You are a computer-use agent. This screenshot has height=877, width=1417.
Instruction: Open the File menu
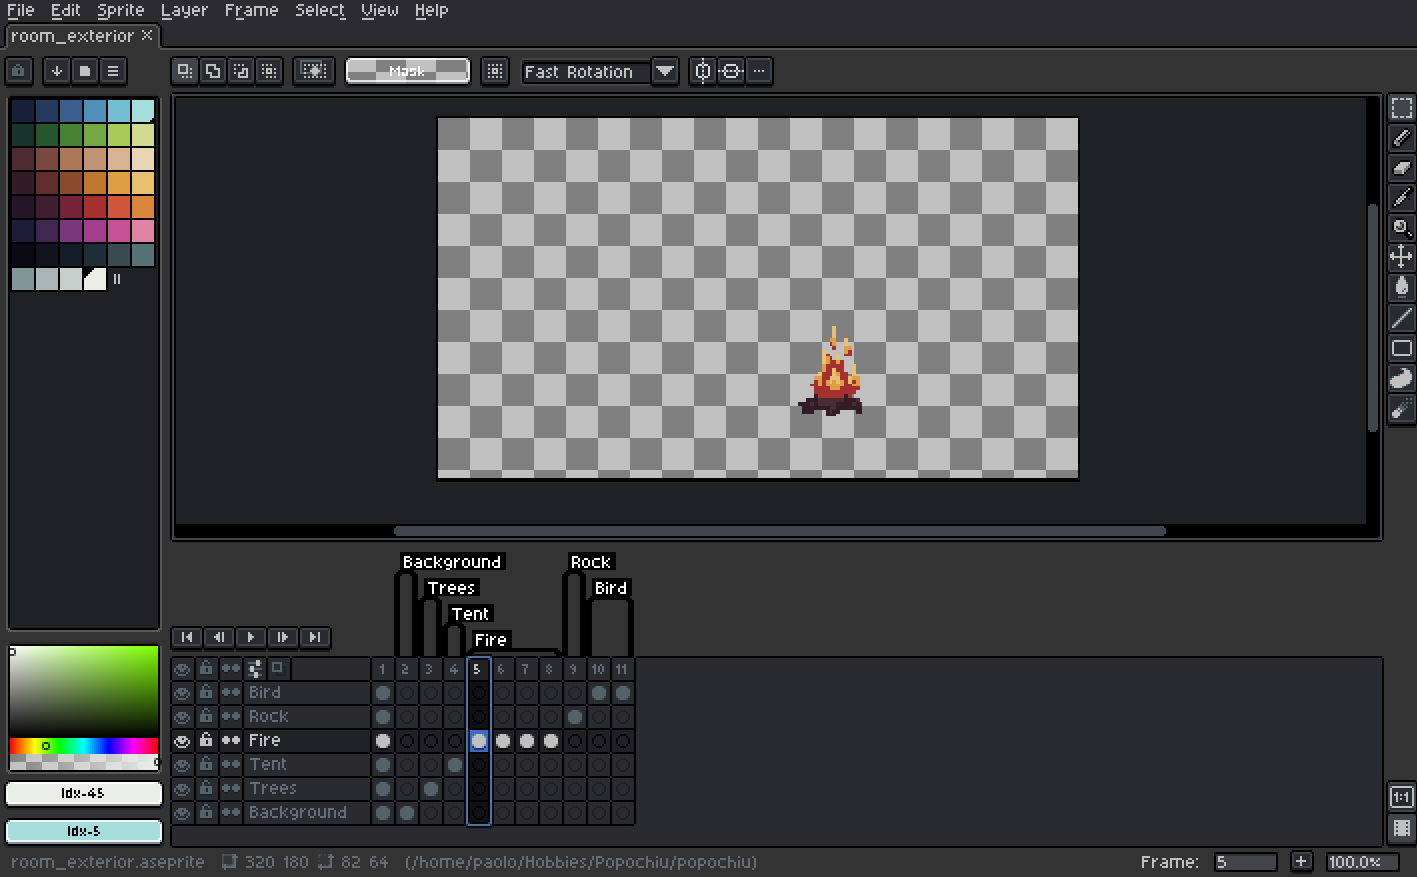[20, 10]
